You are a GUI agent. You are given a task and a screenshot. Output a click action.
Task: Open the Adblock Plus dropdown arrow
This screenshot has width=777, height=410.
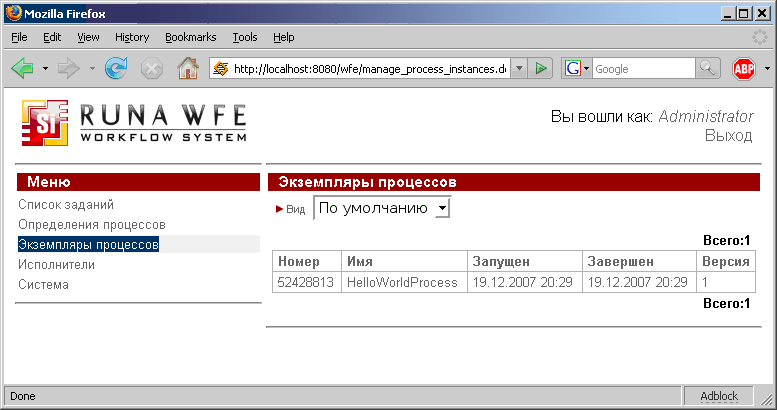[x=767, y=68]
